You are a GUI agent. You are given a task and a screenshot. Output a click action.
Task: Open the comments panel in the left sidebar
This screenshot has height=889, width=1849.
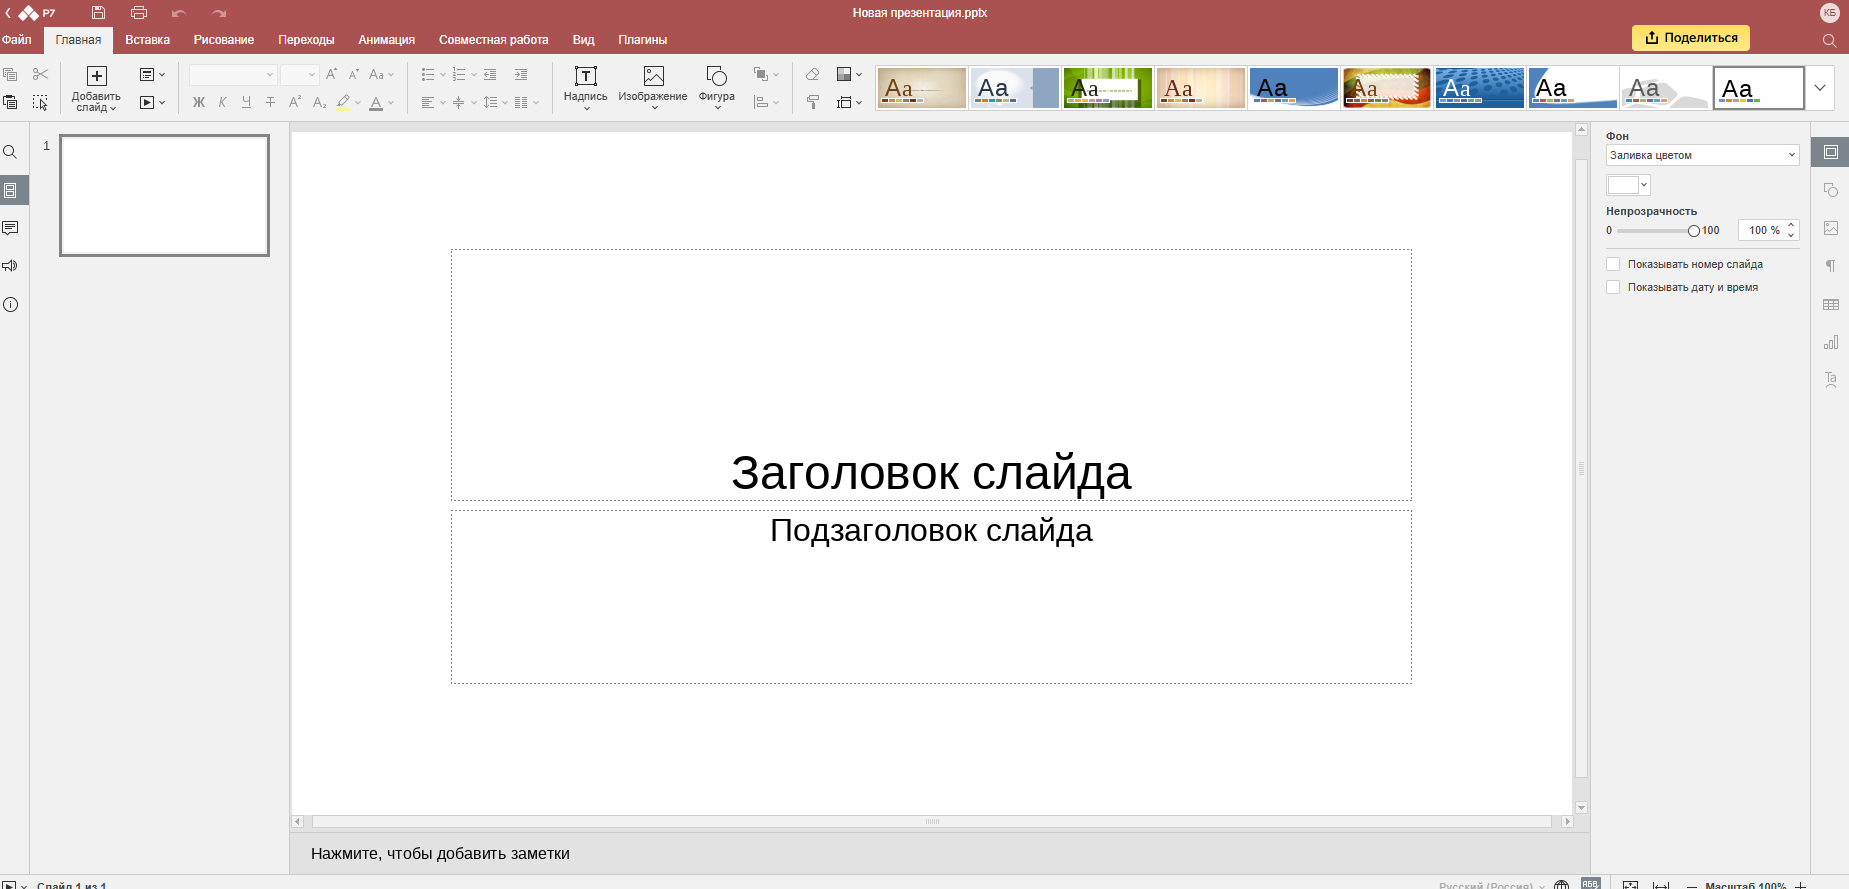tap(10, 228)
